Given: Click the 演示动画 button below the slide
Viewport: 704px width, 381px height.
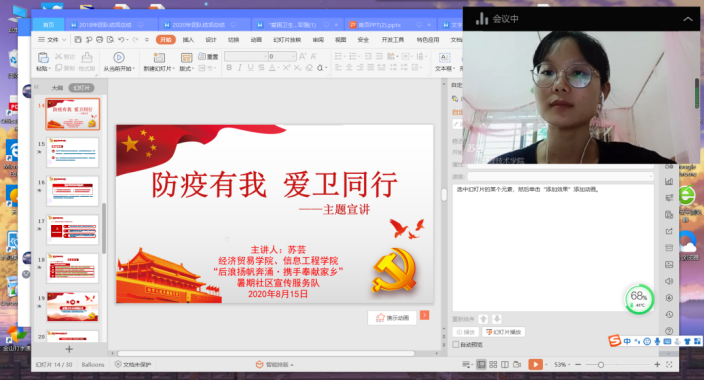Looking at the screenshot, I should (x=392, y=318).
